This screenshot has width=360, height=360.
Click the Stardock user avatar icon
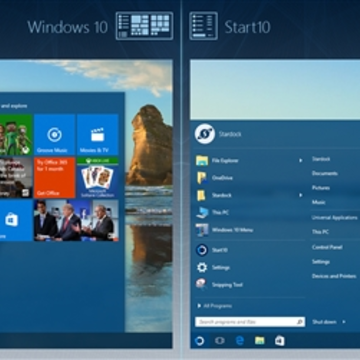(x=205, y=134)
